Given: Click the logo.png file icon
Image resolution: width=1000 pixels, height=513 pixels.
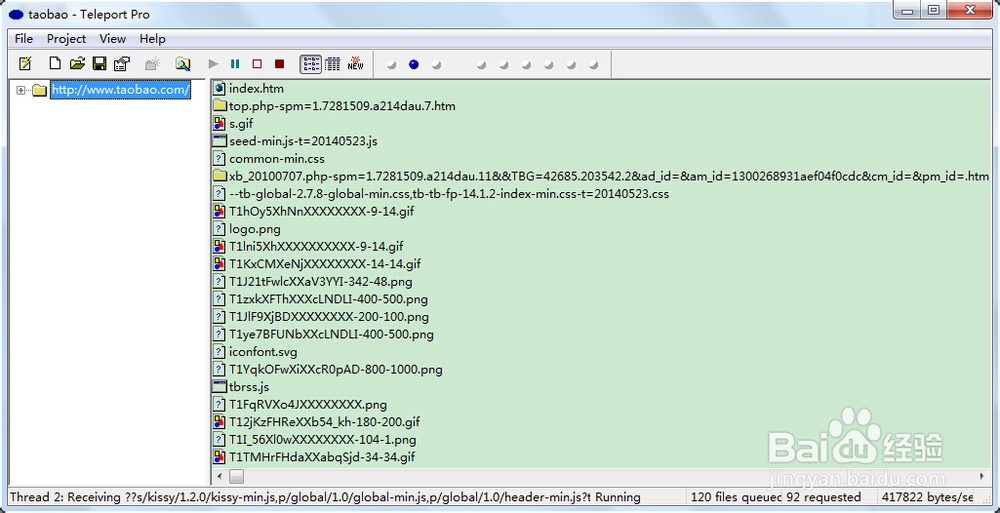Looking at the screenshot, I should coord(220,229).
